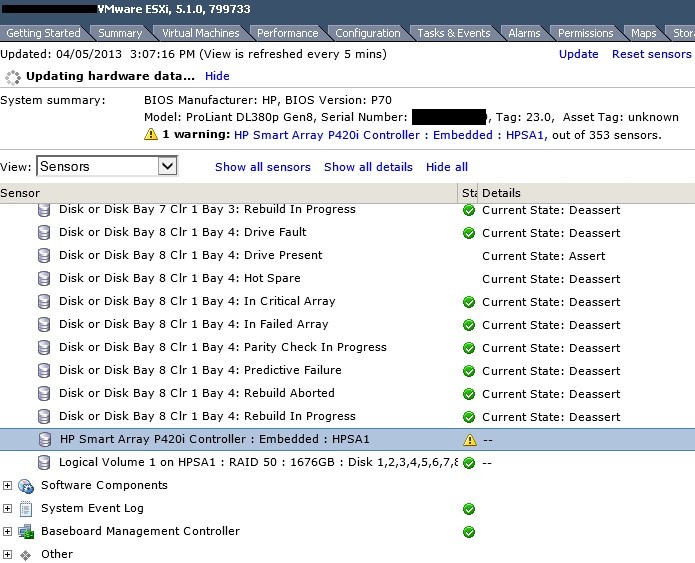The image size is (695, 563).
Task: Click green status icon for Predictive Failure row
Action: tap(469, 371)
